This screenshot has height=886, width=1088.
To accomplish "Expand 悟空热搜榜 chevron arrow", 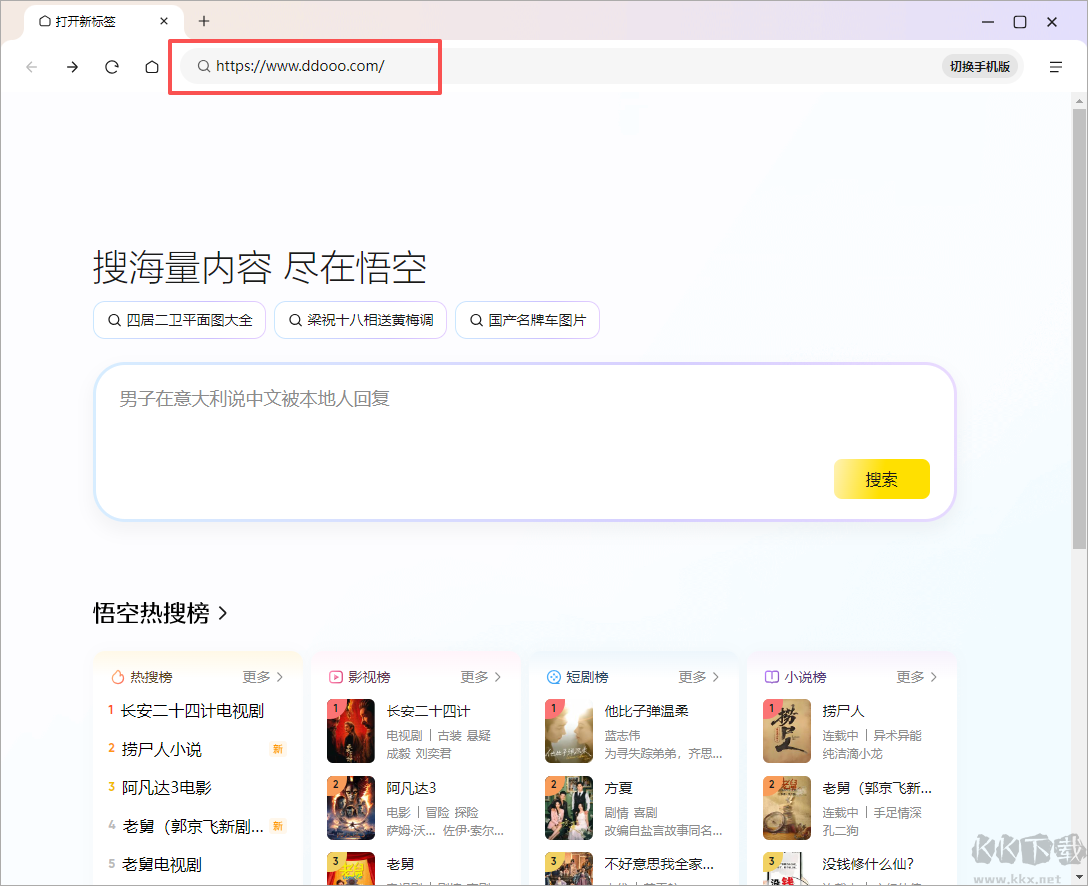I will [x=223, y=613].
